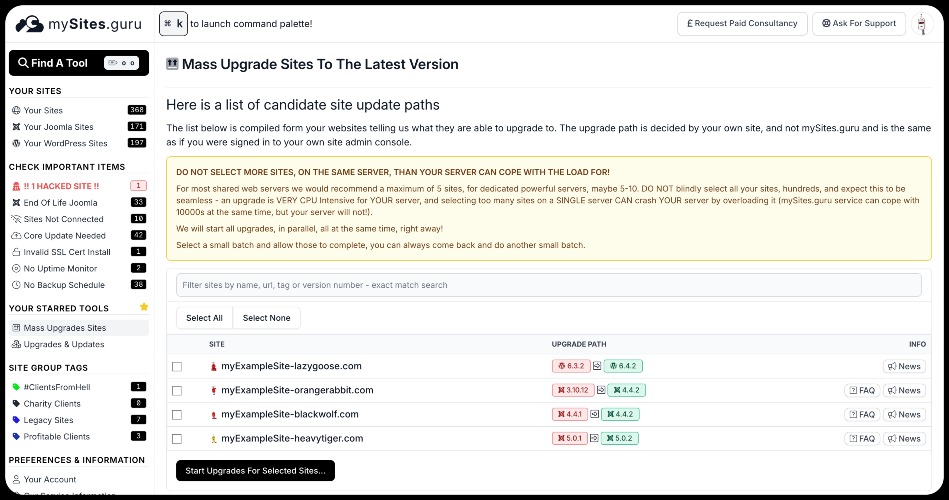
Task: Select the myExampleSite-heavytiger.com site name
Action: 292,438
